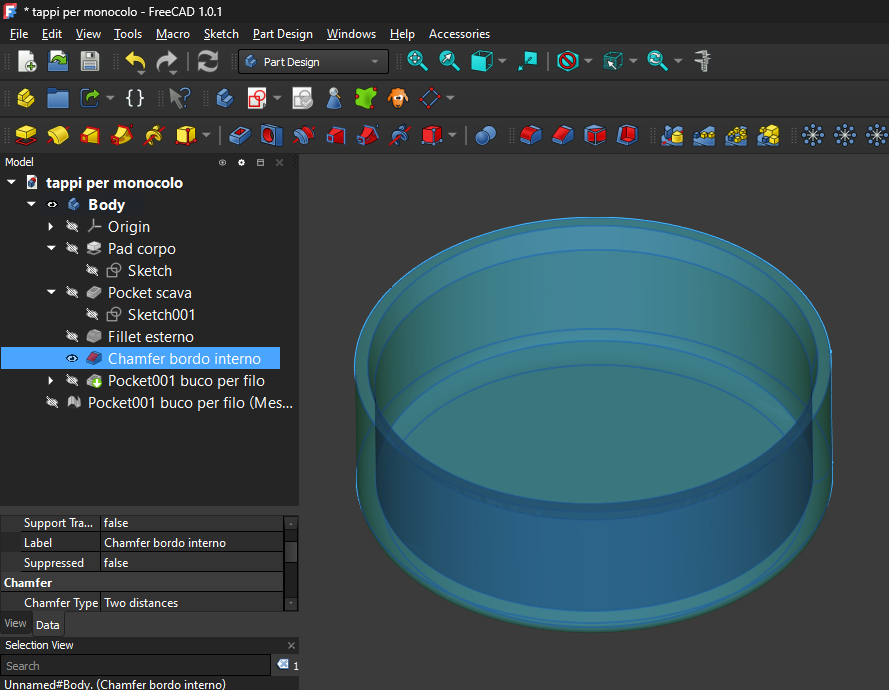Open the measure caliper tool
The image size is (889, 690).
703,61
